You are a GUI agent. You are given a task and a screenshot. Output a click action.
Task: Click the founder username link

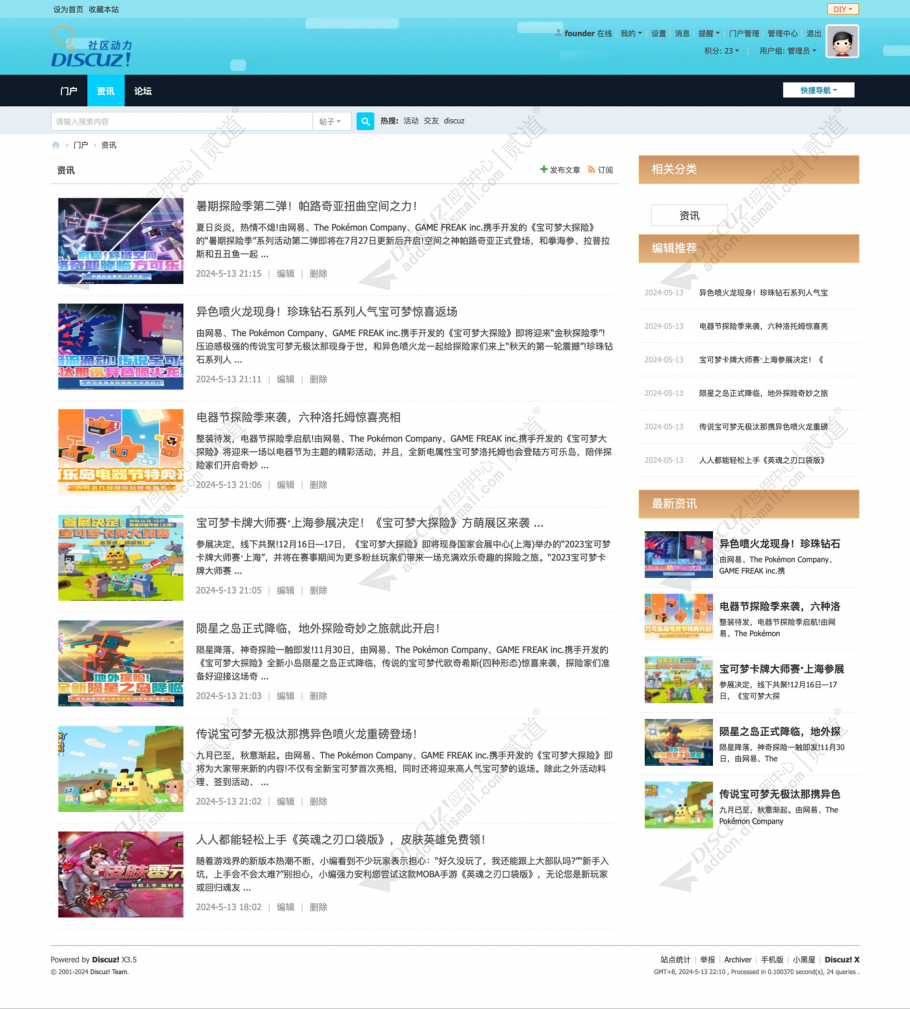(x=579, y=33)
